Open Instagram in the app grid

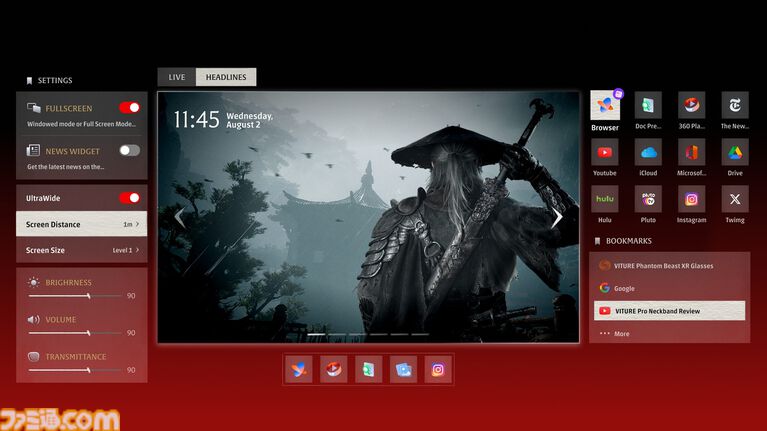691,199
